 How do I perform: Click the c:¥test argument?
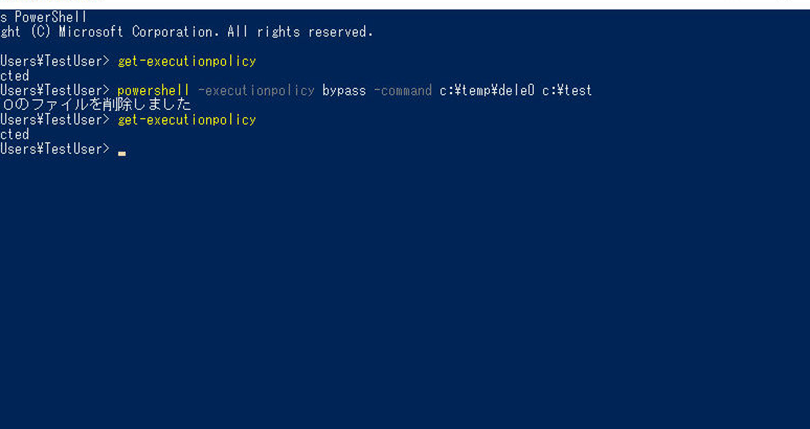[567, 91]
